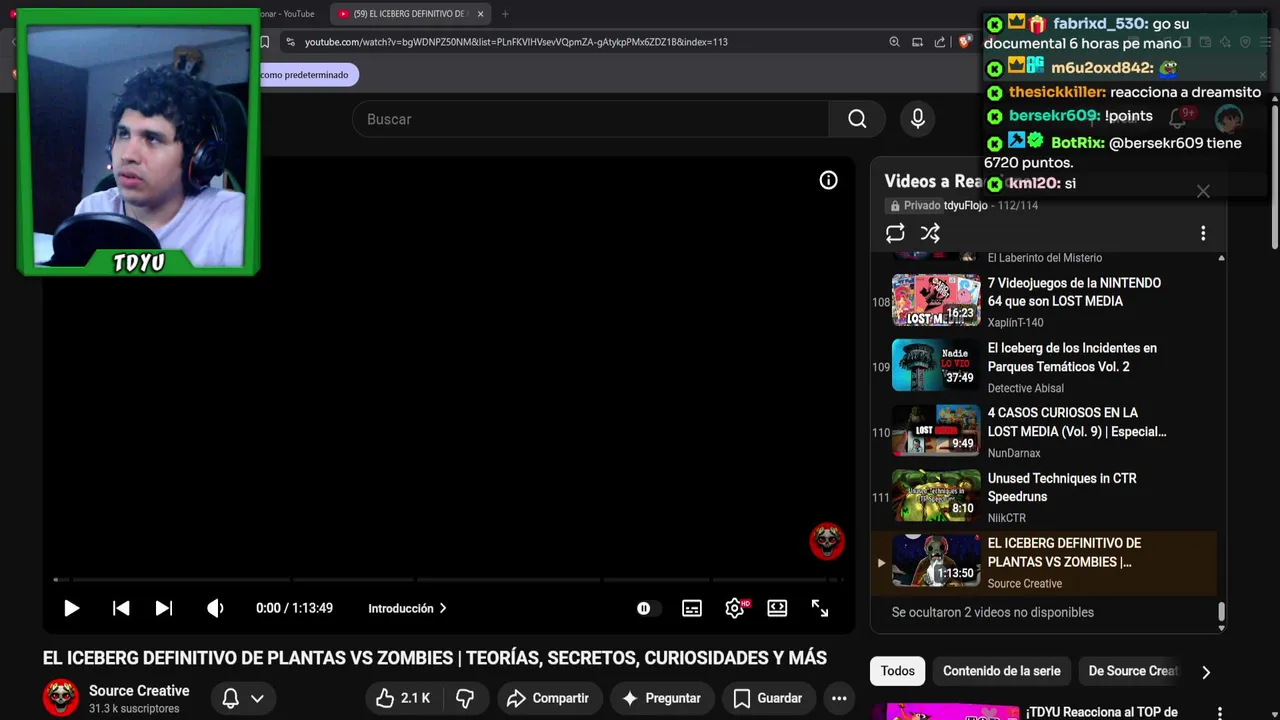The height and width of the screenshot is (720, 1280).
Task: Open the browser zoom magnifier icon
Action: (x=894, y=42)
